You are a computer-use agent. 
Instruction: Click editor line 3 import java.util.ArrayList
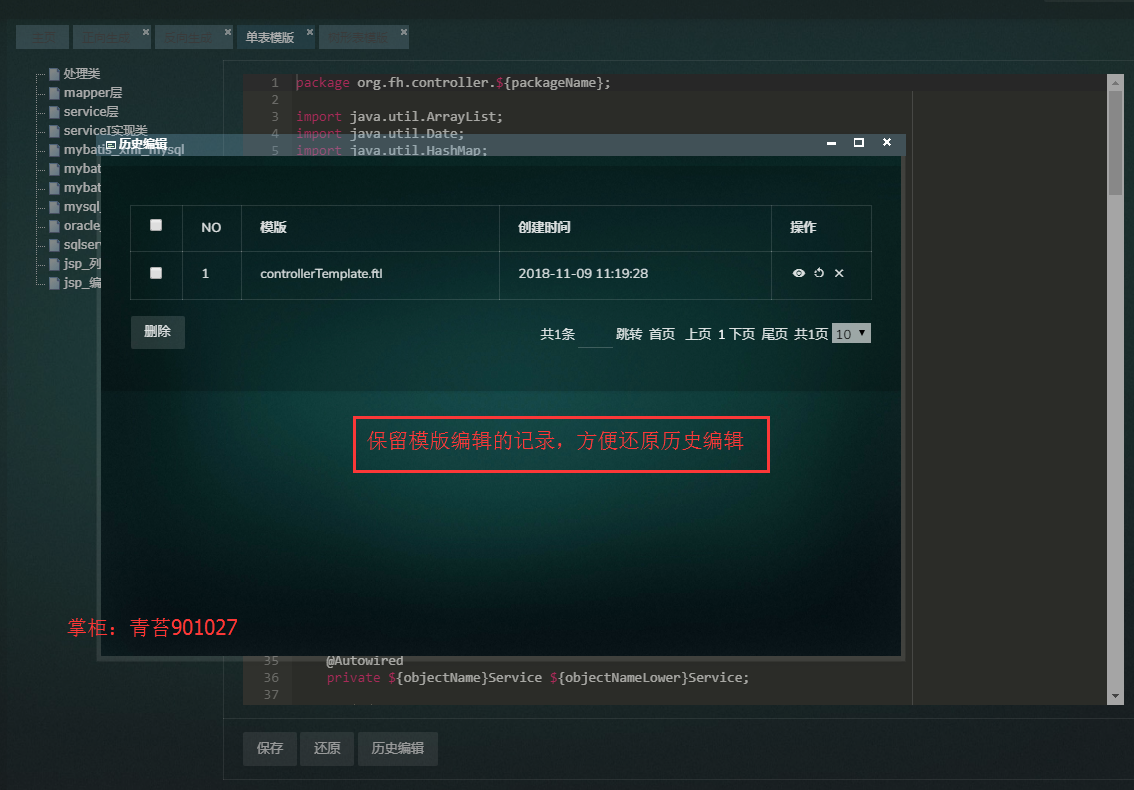[x=399, y=116]
